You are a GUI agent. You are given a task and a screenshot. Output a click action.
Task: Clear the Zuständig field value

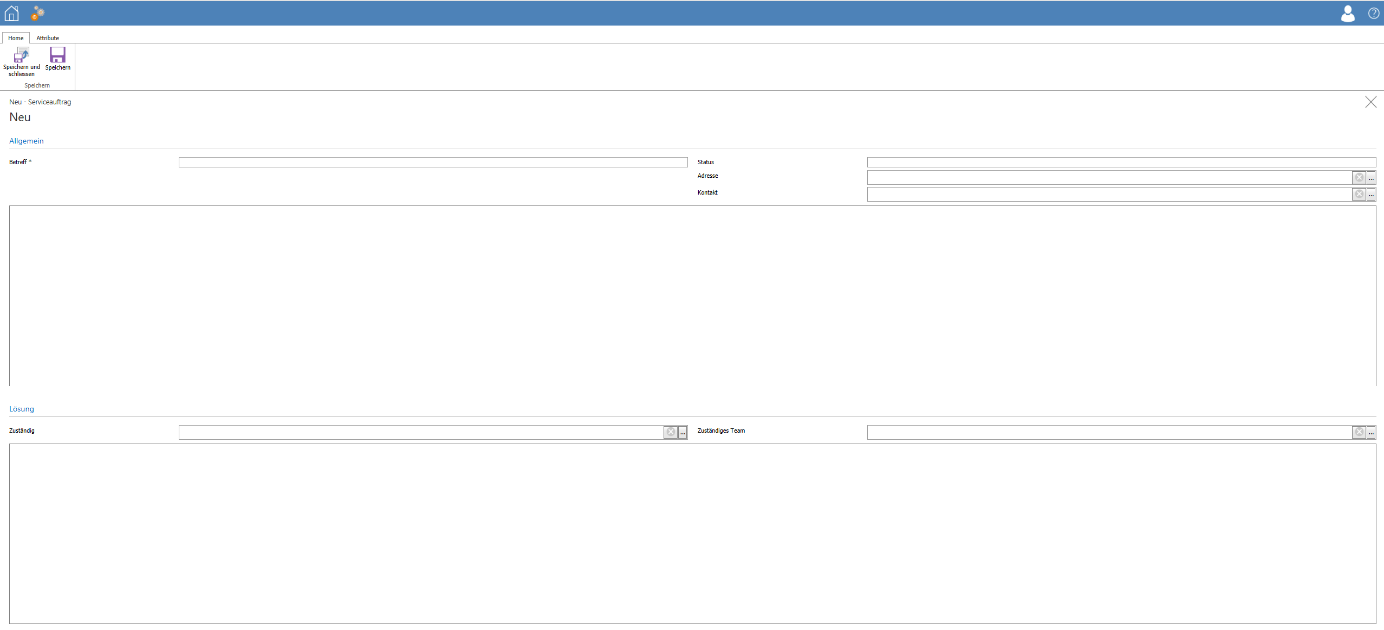click(671, 432)
